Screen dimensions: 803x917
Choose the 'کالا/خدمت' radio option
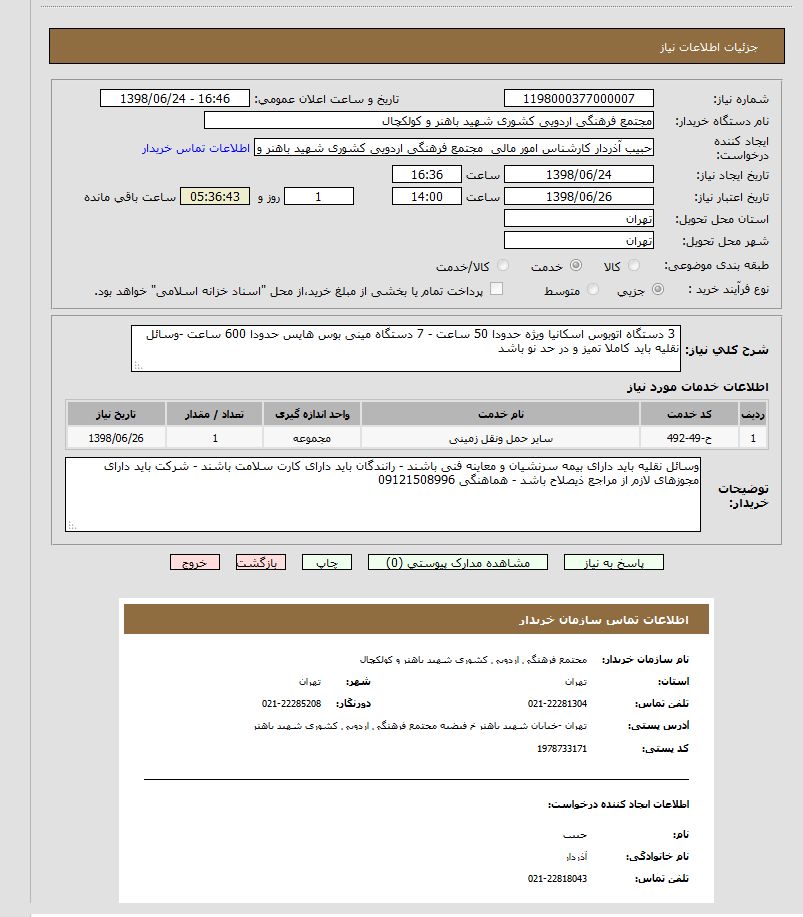pos(503,266)
